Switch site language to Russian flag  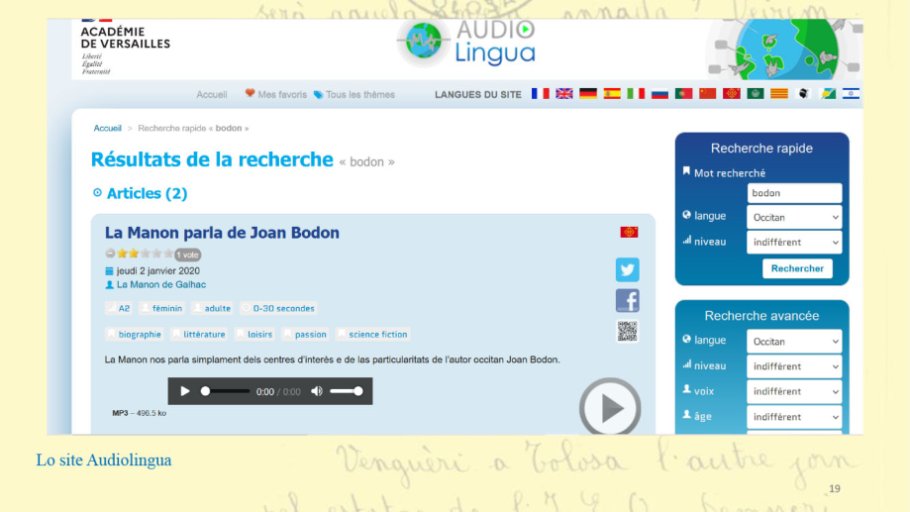coord(659,93)
